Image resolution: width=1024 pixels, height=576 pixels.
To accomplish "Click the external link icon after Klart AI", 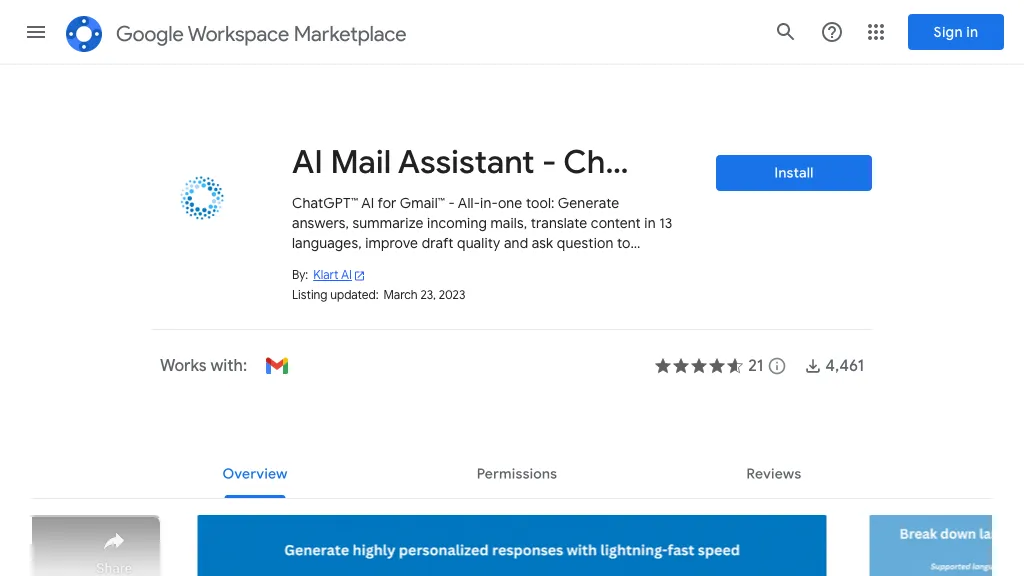I will (x=360, y=276).
